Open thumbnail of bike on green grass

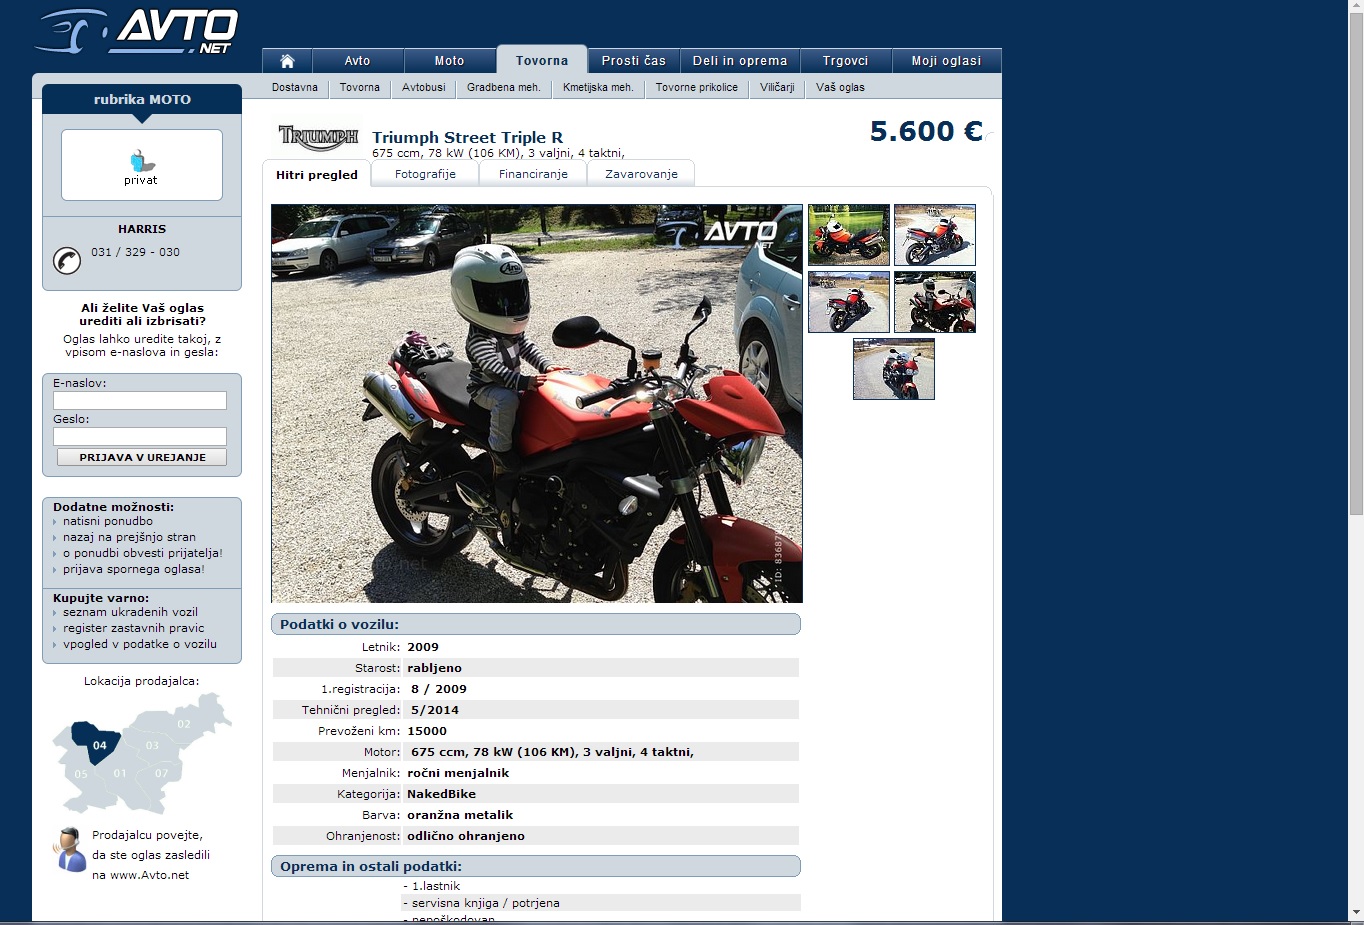849,235
